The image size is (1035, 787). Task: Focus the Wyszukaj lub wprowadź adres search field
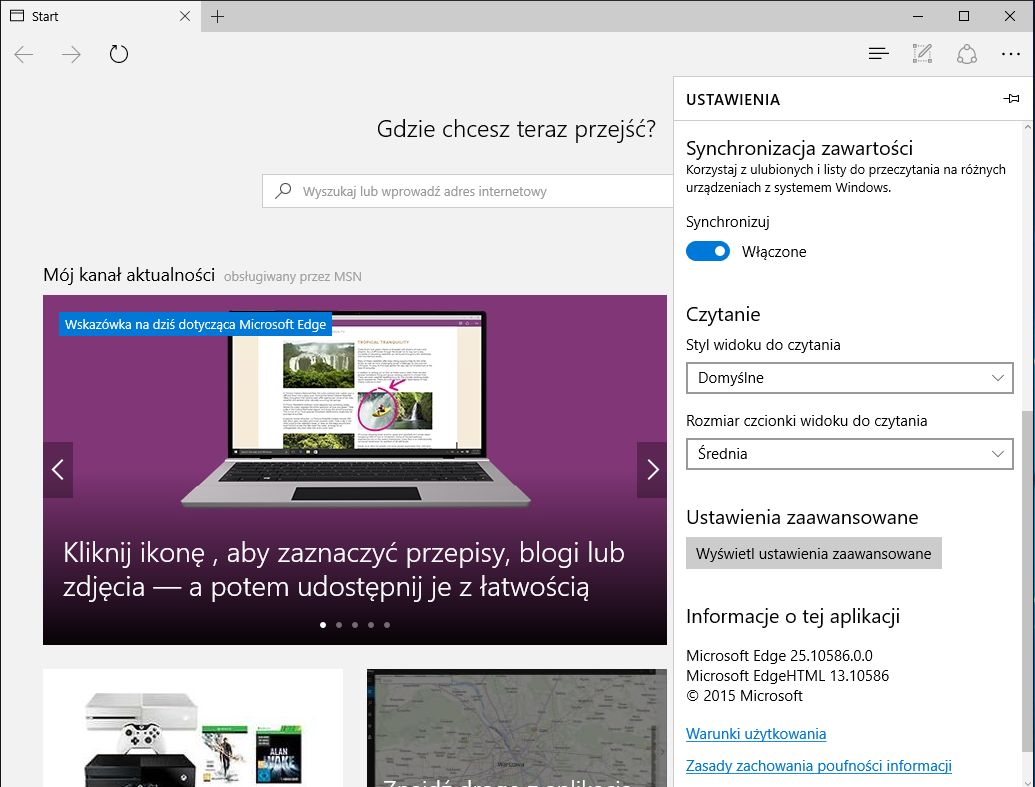(x=467, y=191)
